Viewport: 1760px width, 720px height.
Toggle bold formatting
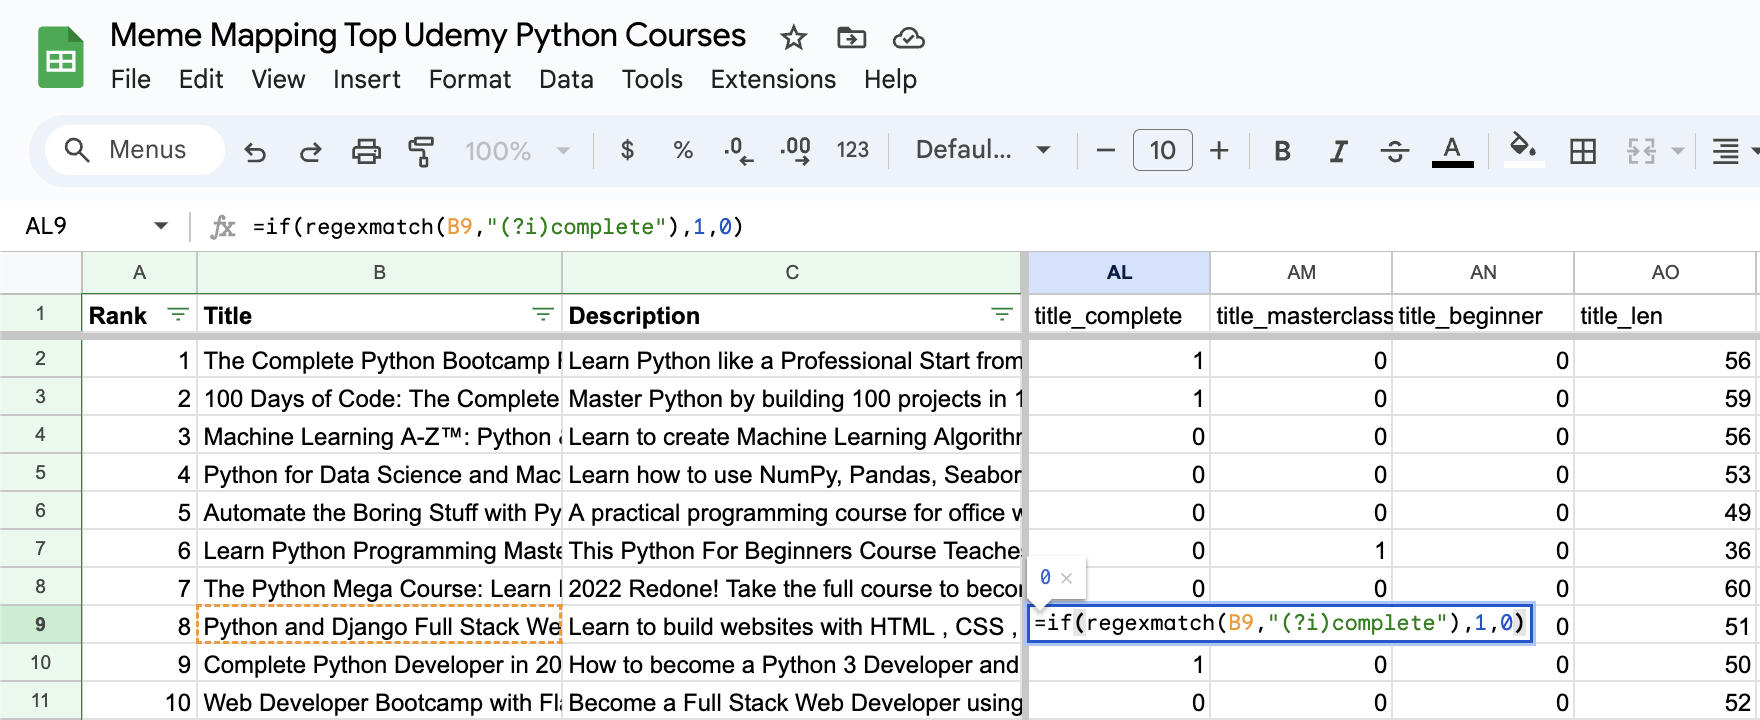[1282, 151]
